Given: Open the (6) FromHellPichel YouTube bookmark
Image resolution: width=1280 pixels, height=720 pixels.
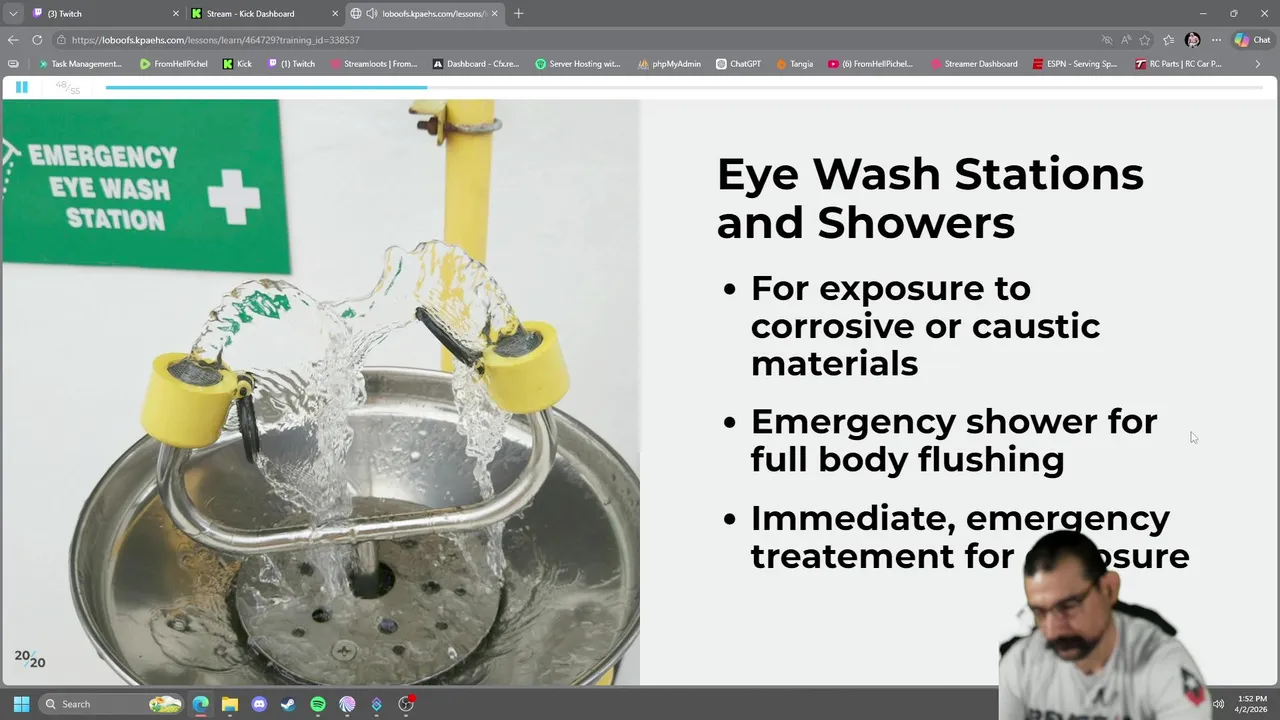Looking at the screenshot, I should click(x=871, y=64).
